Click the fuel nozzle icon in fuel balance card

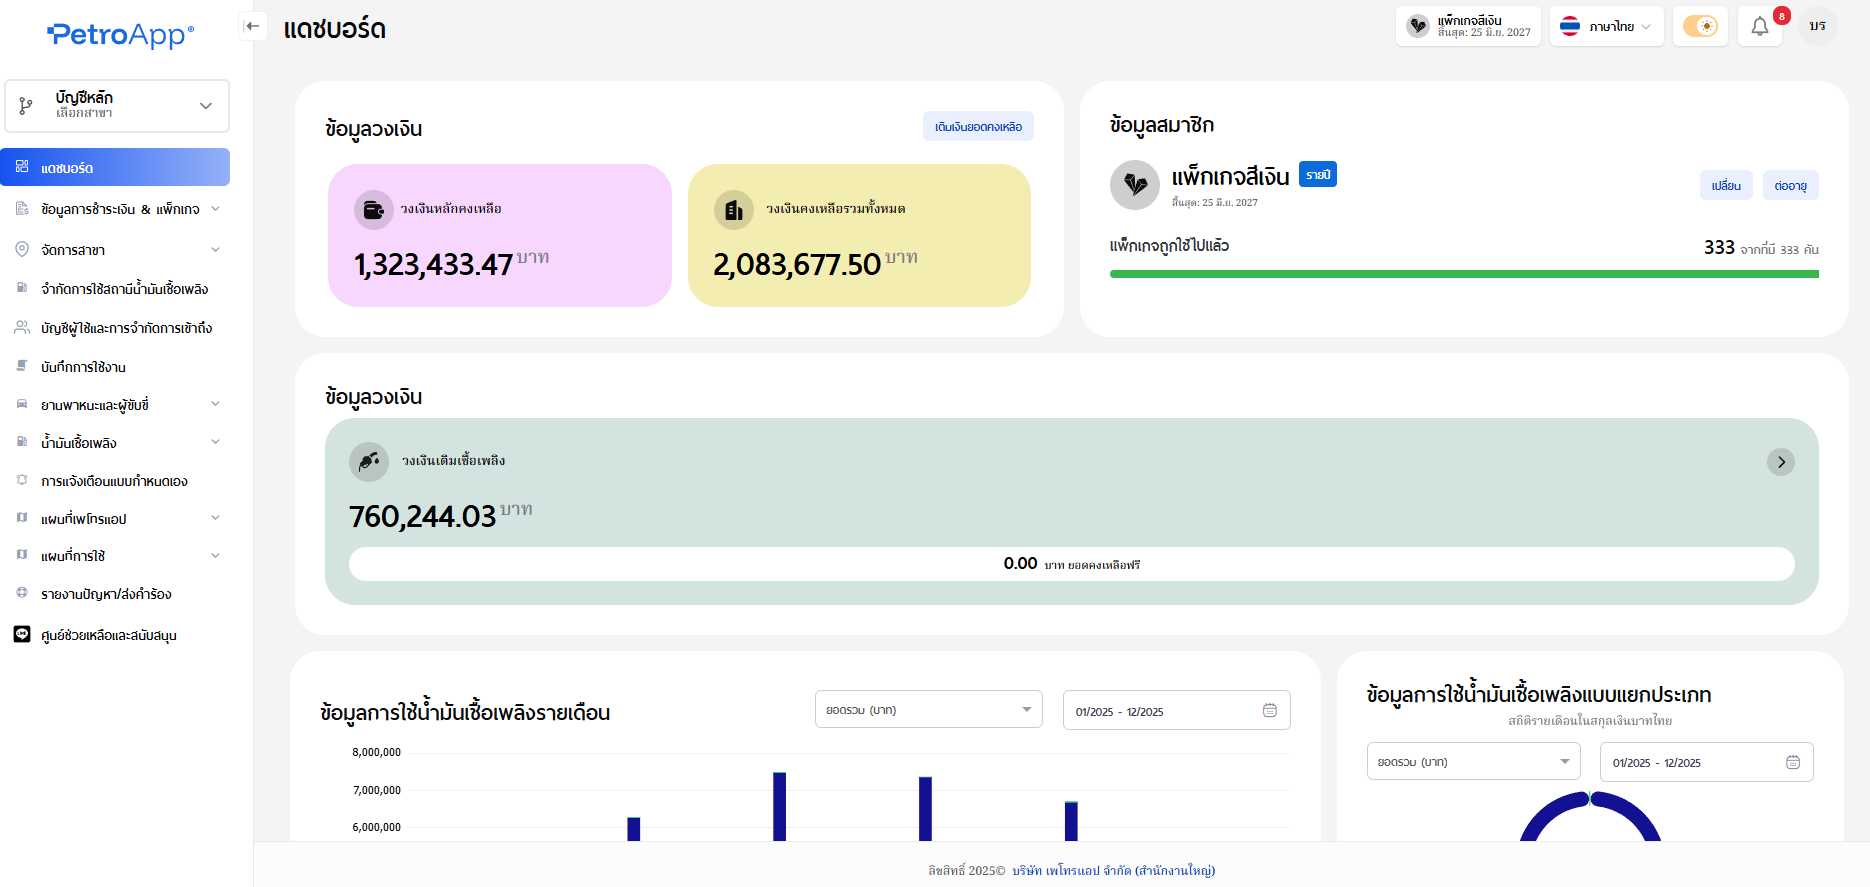point(369,461)
